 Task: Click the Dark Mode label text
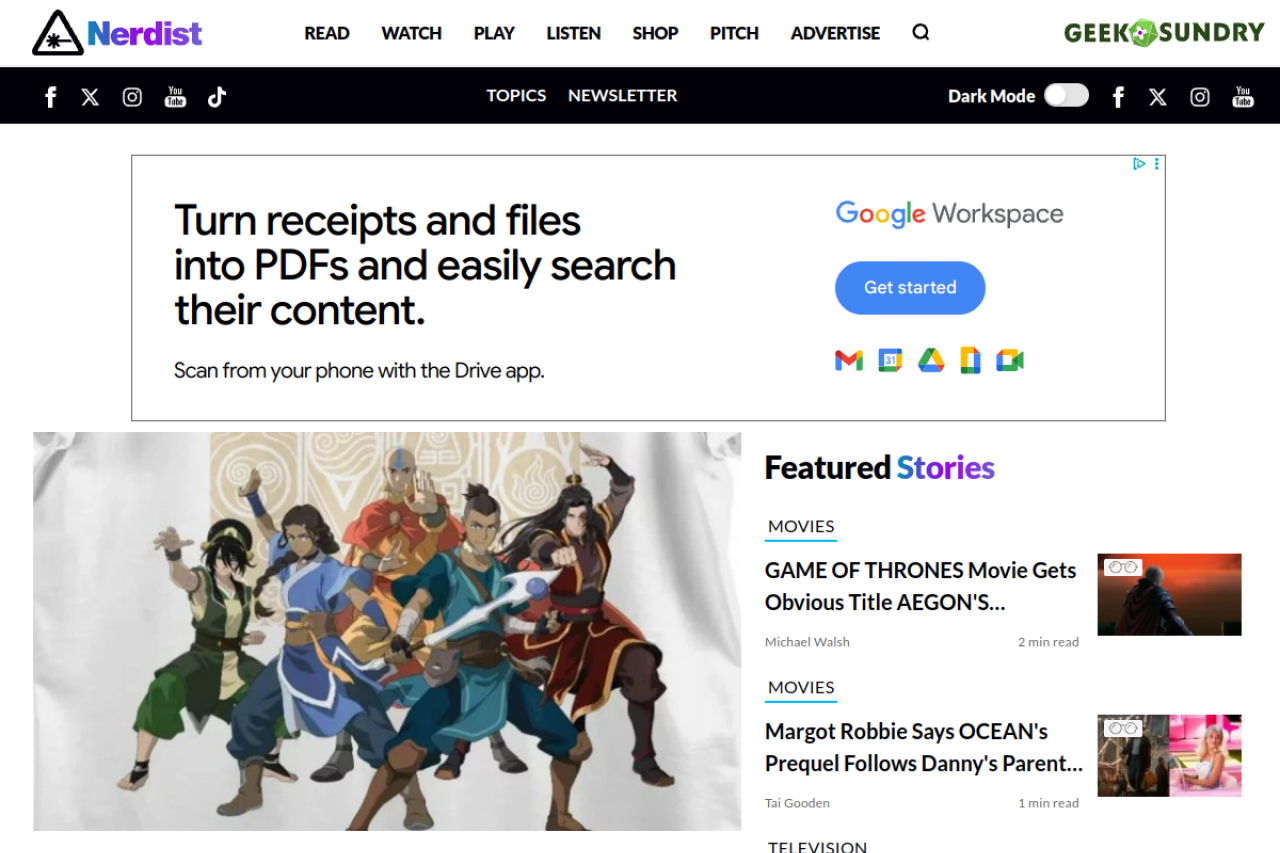[x=991, y=96]
